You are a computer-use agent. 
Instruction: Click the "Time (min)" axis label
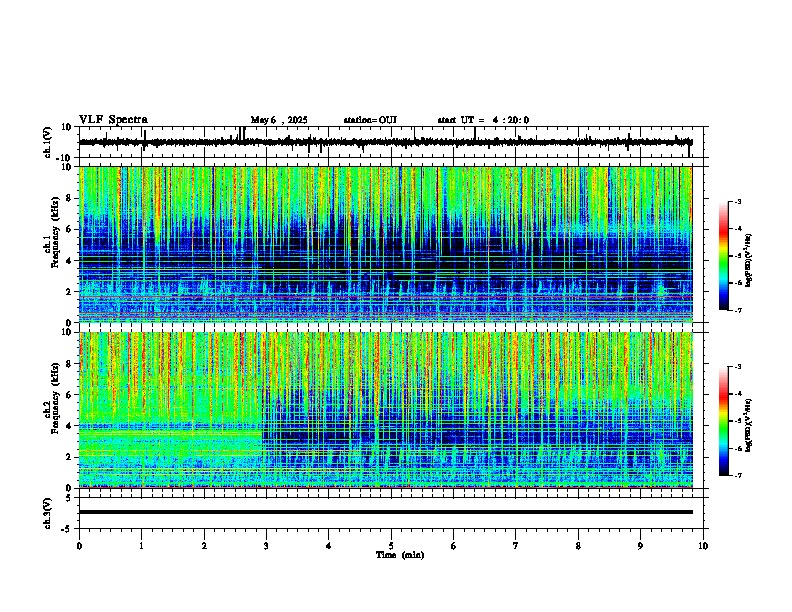[x=400, y=555]
